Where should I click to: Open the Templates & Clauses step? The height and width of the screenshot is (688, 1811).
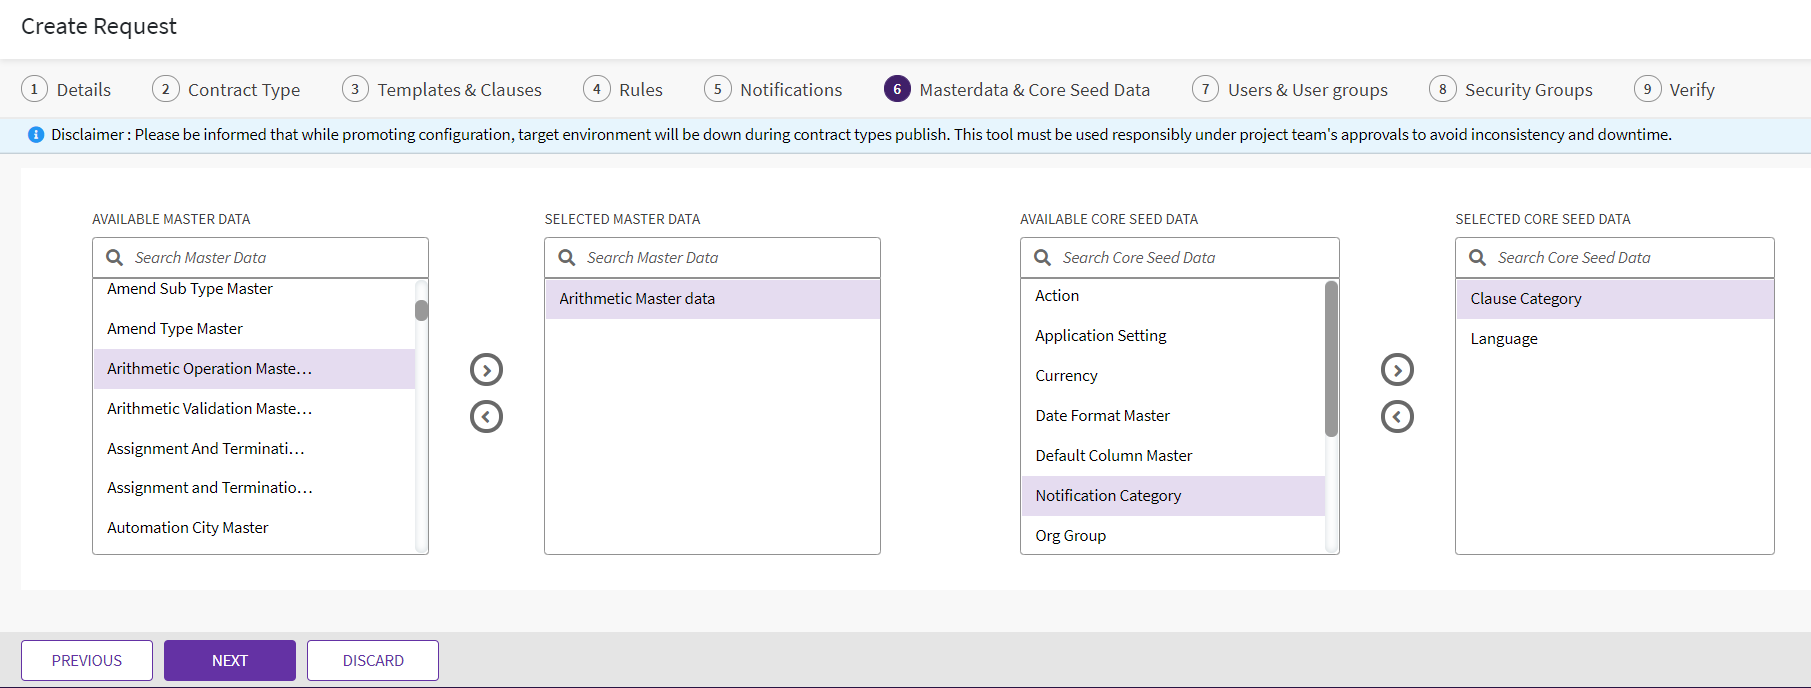point(459,90)
